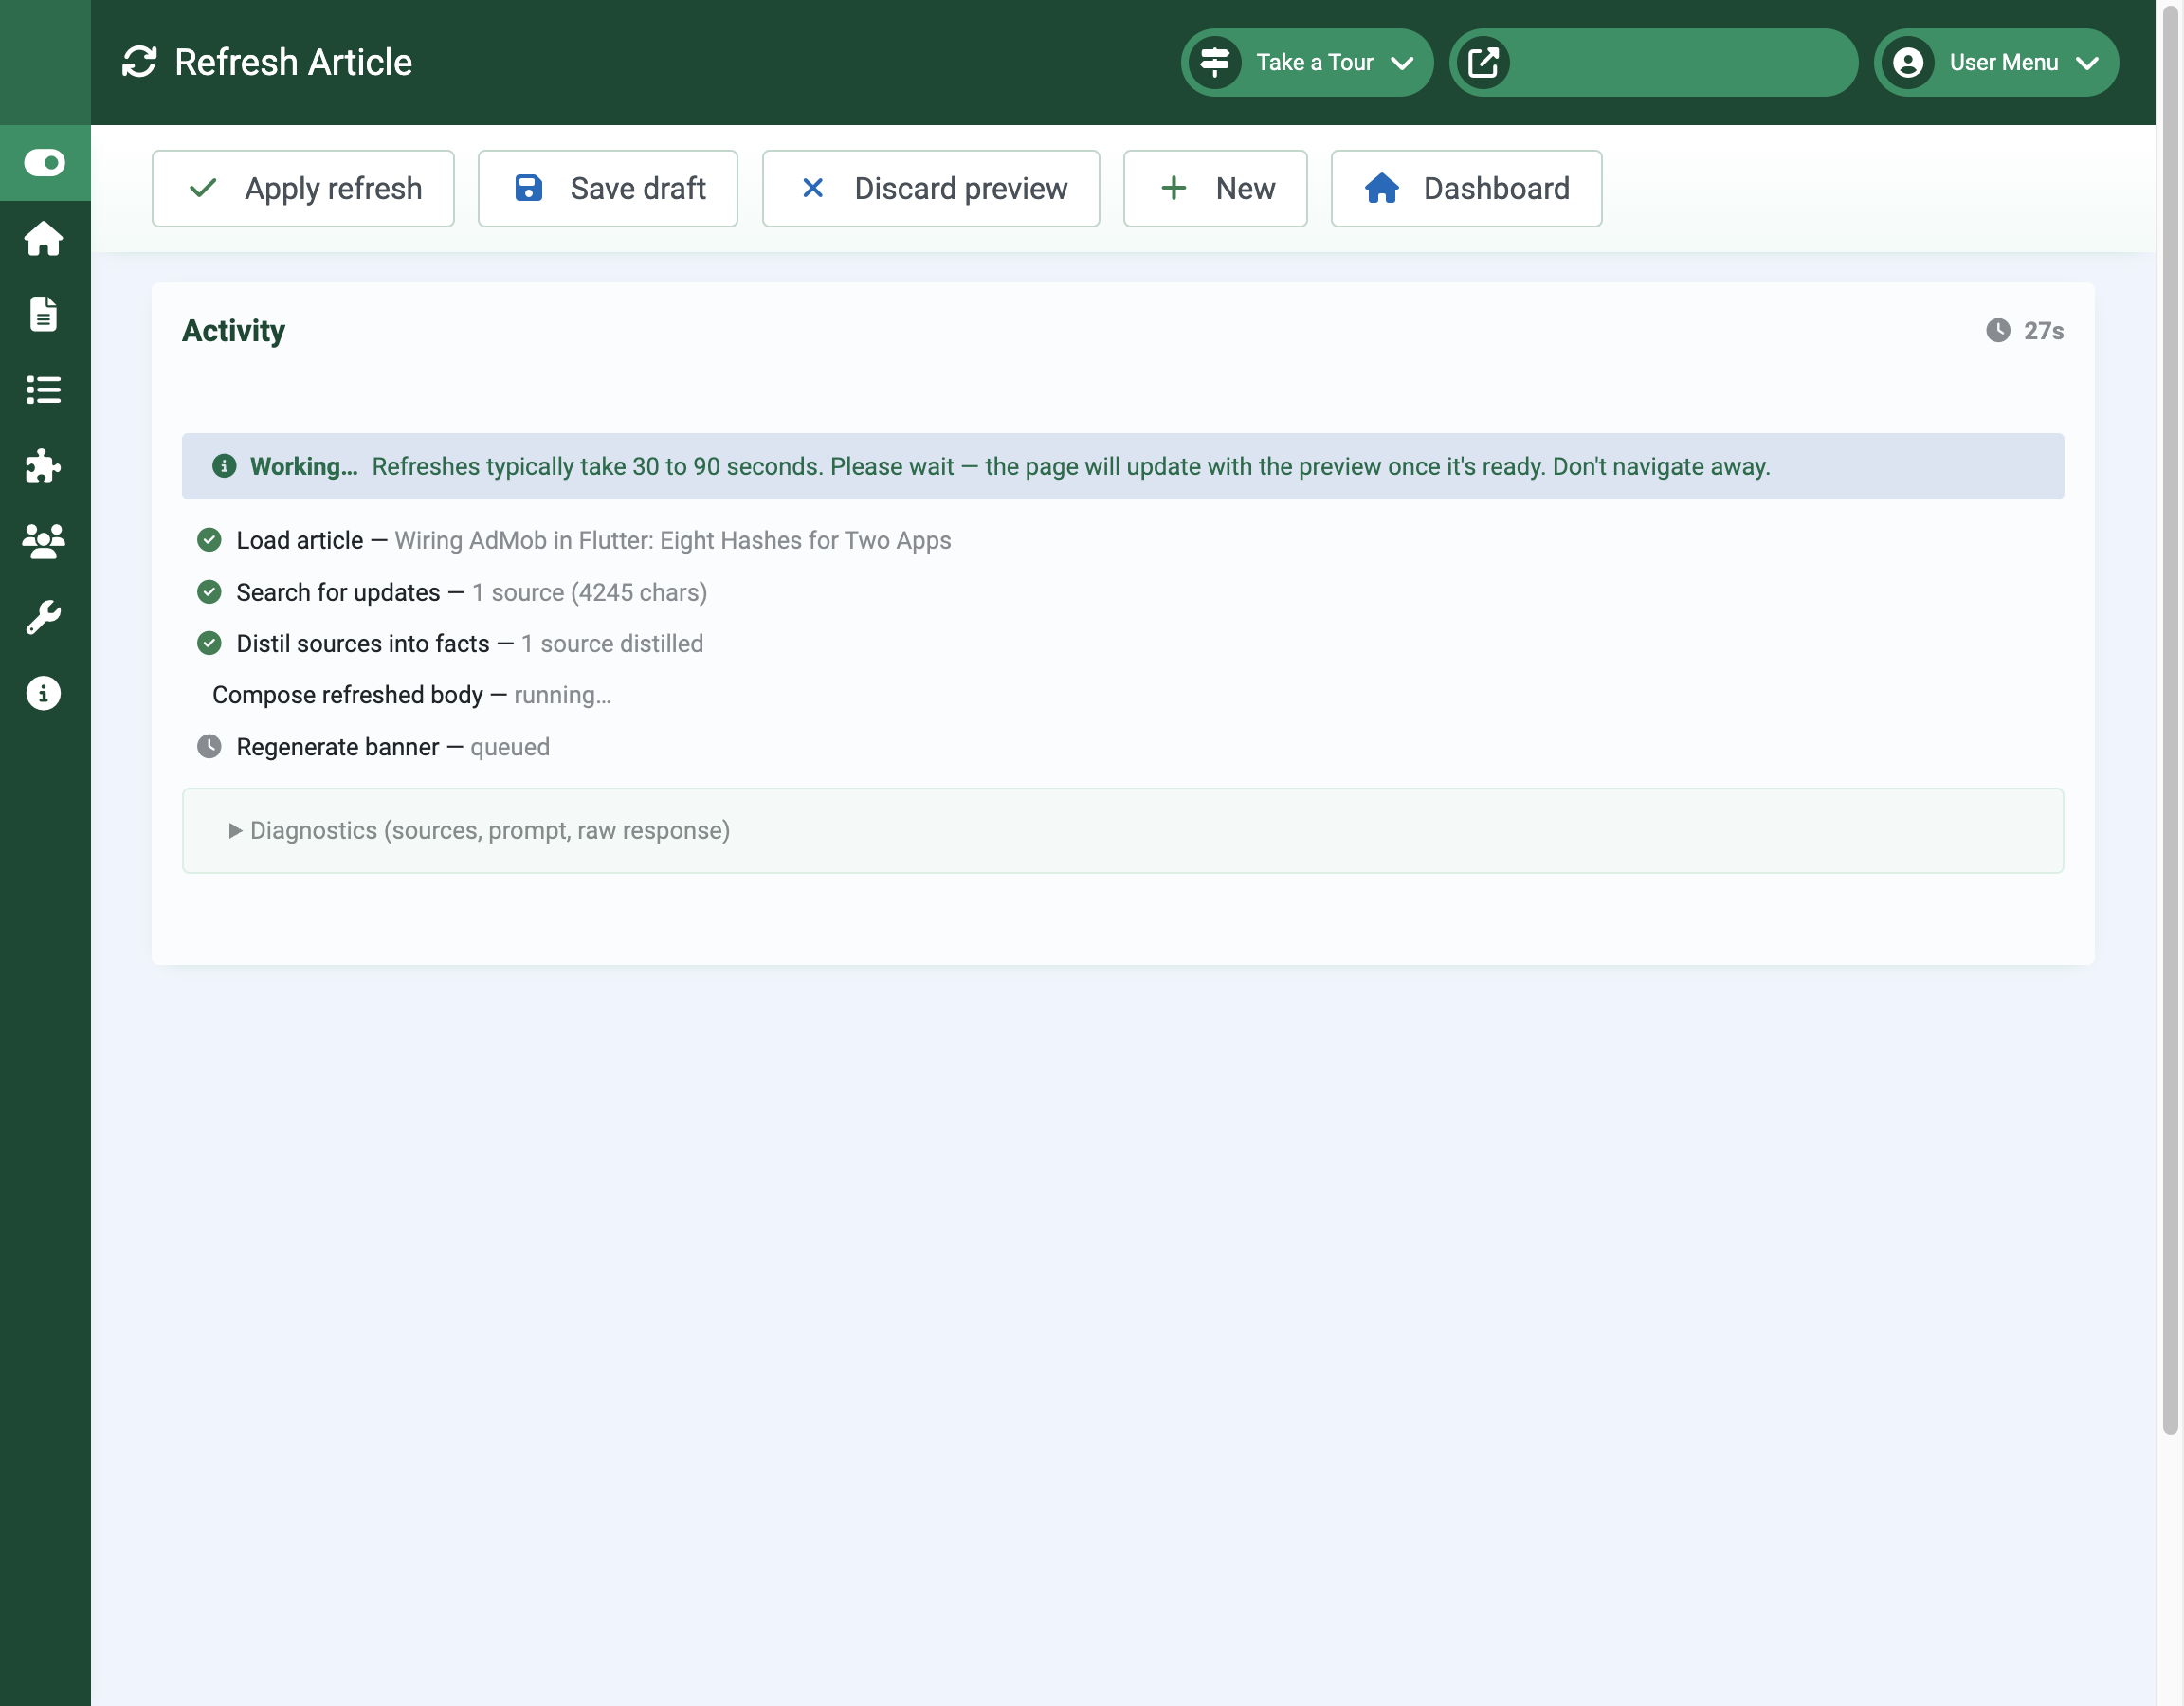The height and width of the screenshot is (1706, 2184).
Task: Click the vertical page scrollbar
Action: click(2169, 720)
